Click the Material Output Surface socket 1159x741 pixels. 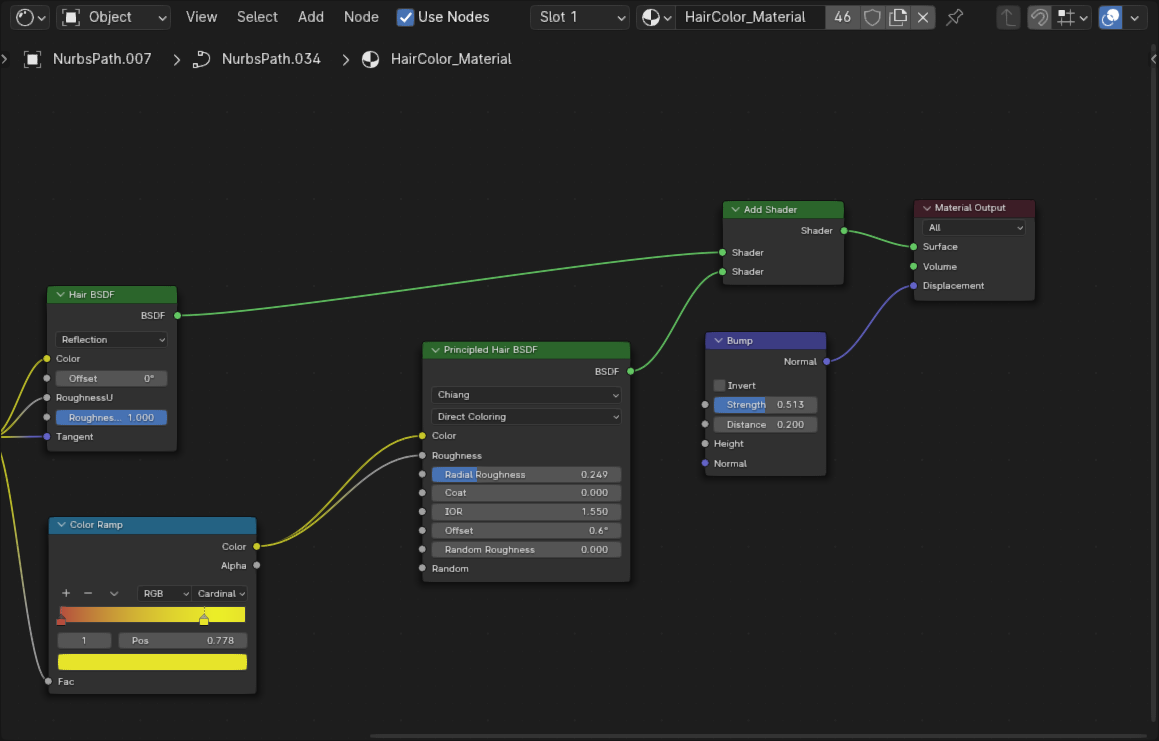[x=914, y=247]
